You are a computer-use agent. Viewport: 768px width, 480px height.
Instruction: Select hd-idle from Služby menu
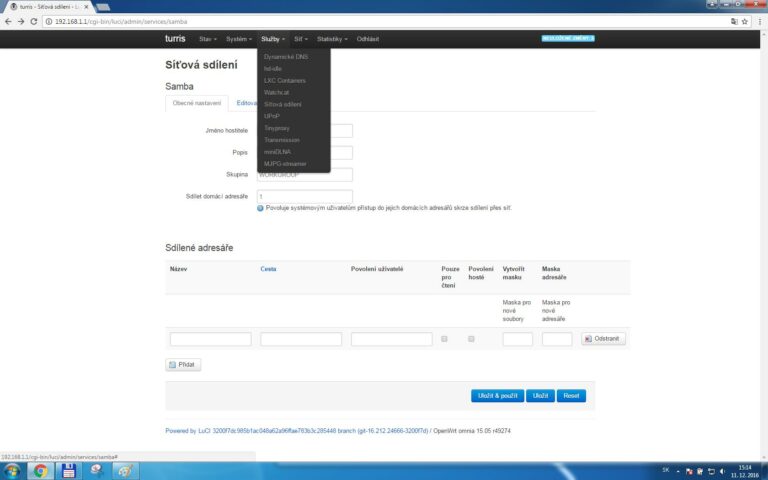273,69
